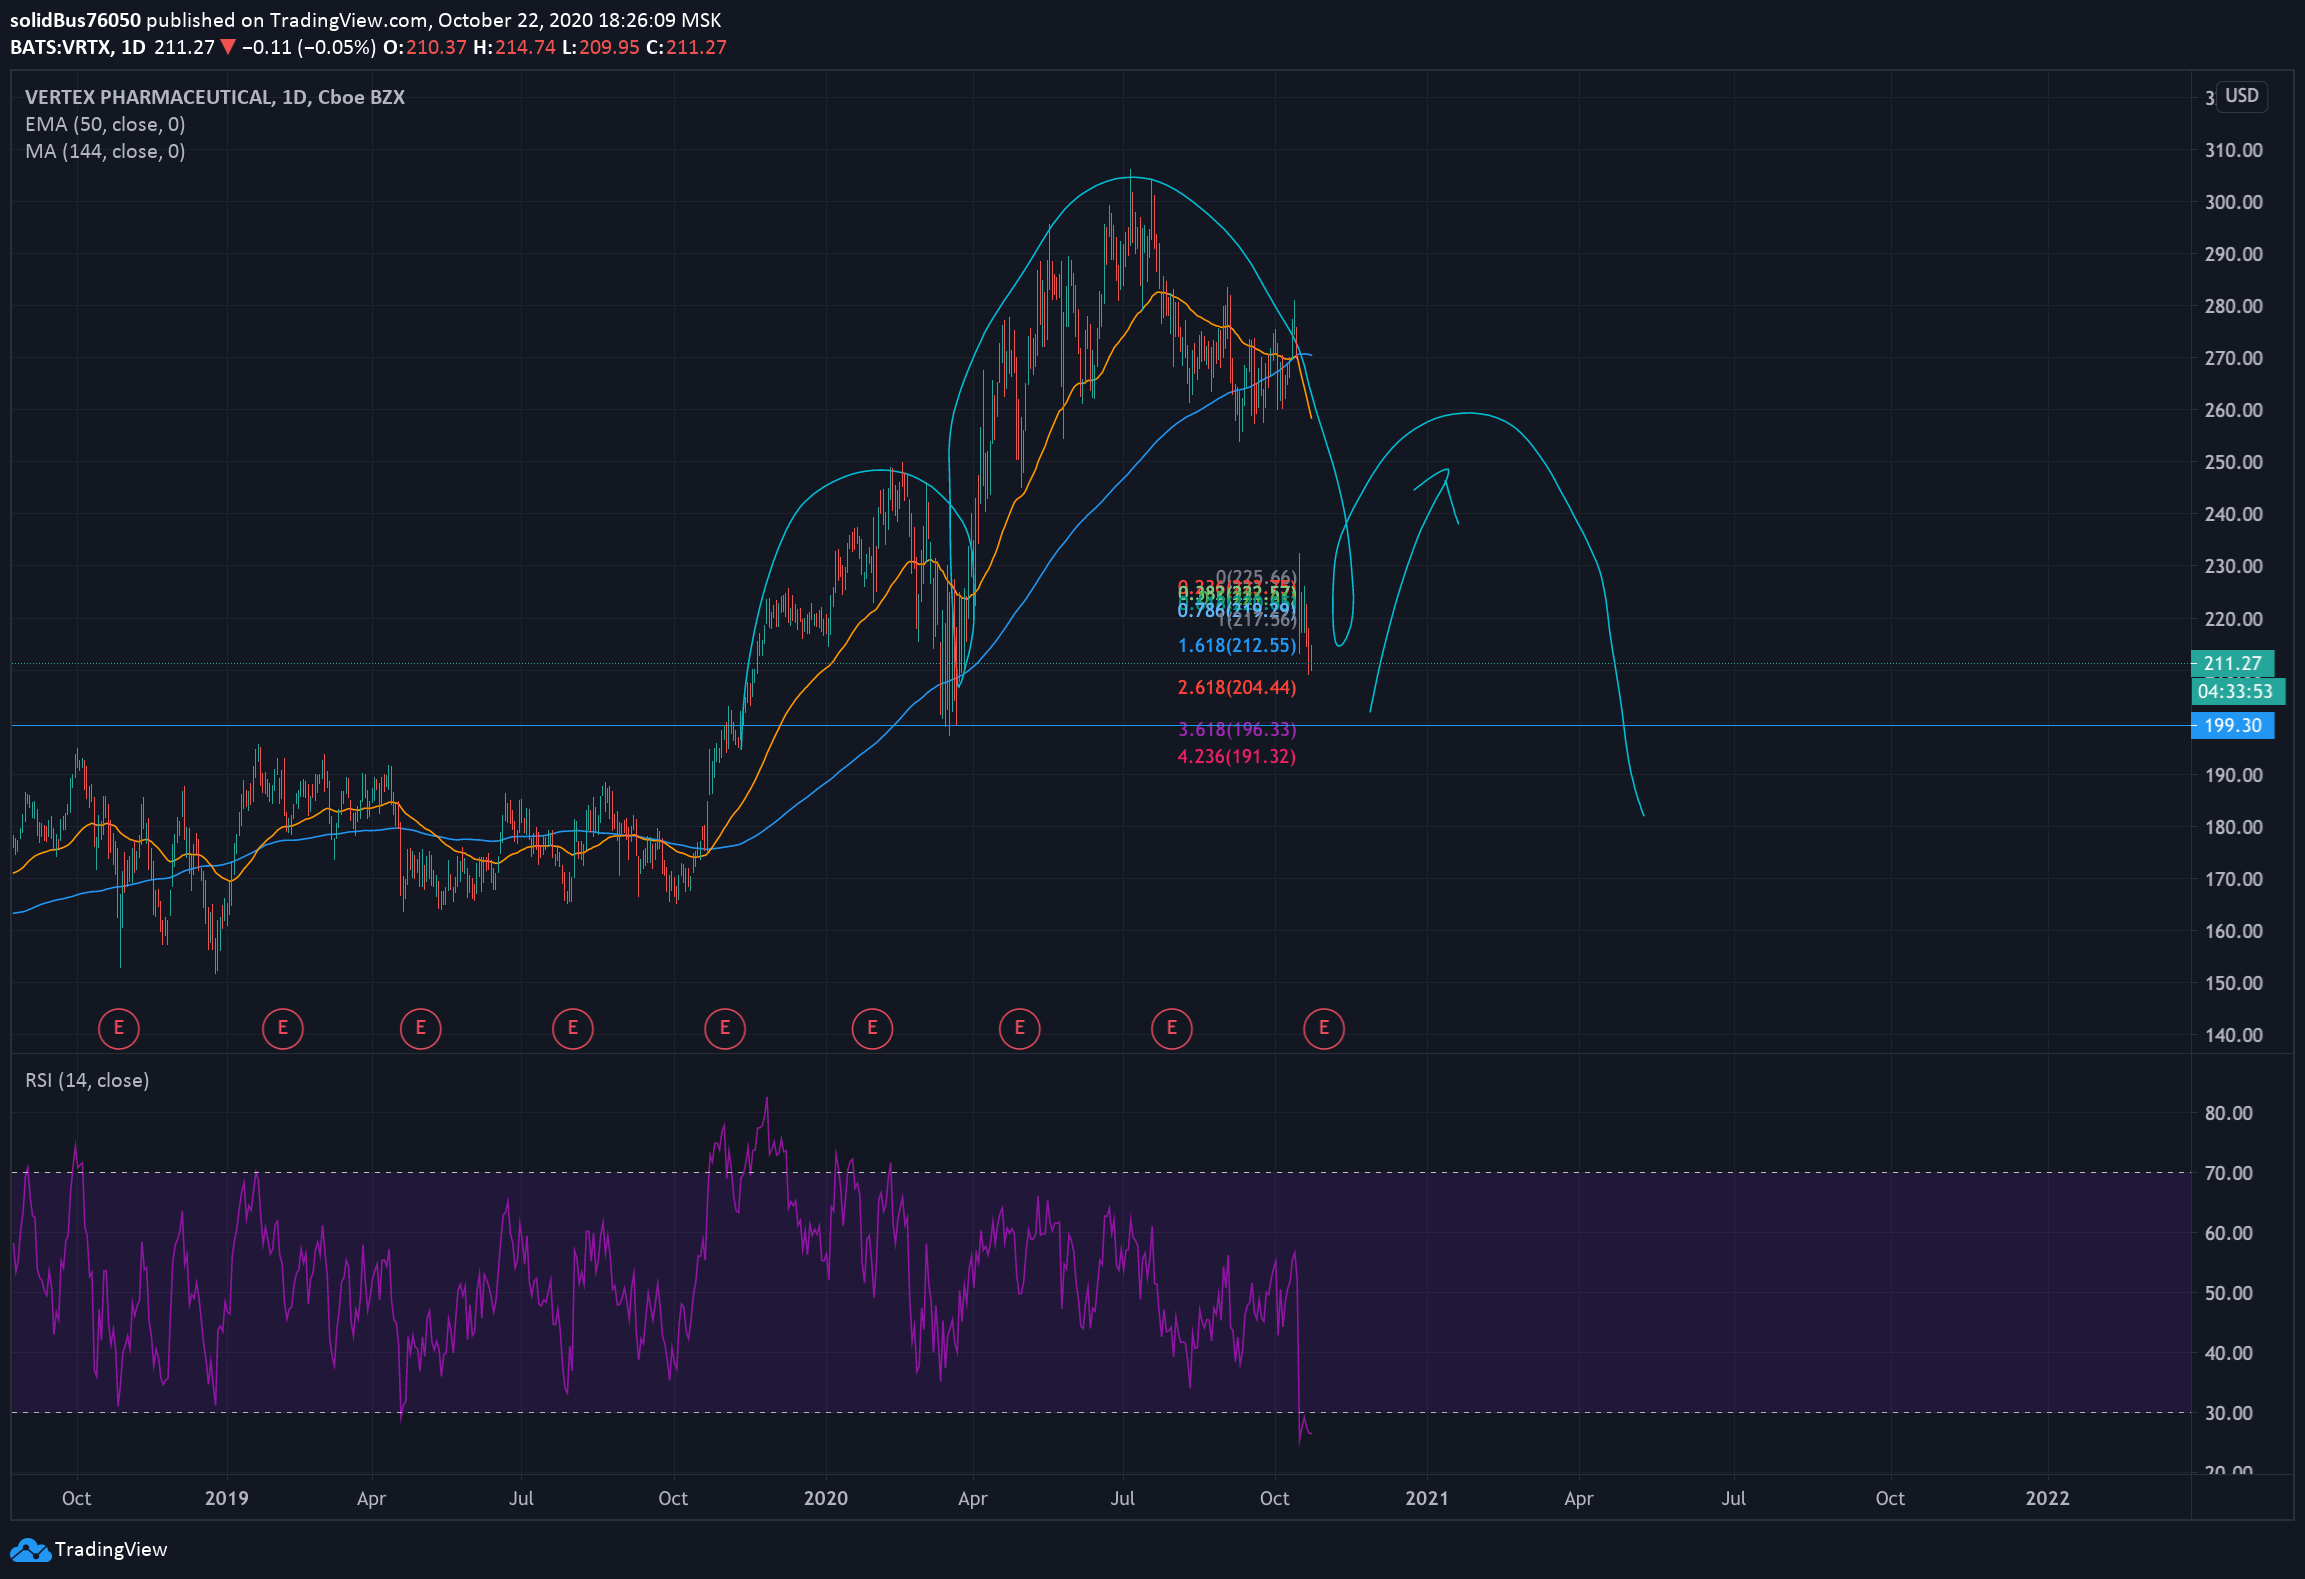Select the MA (144, close, 0) legend
This screenshot has width=2305, height=1579.
105,151
